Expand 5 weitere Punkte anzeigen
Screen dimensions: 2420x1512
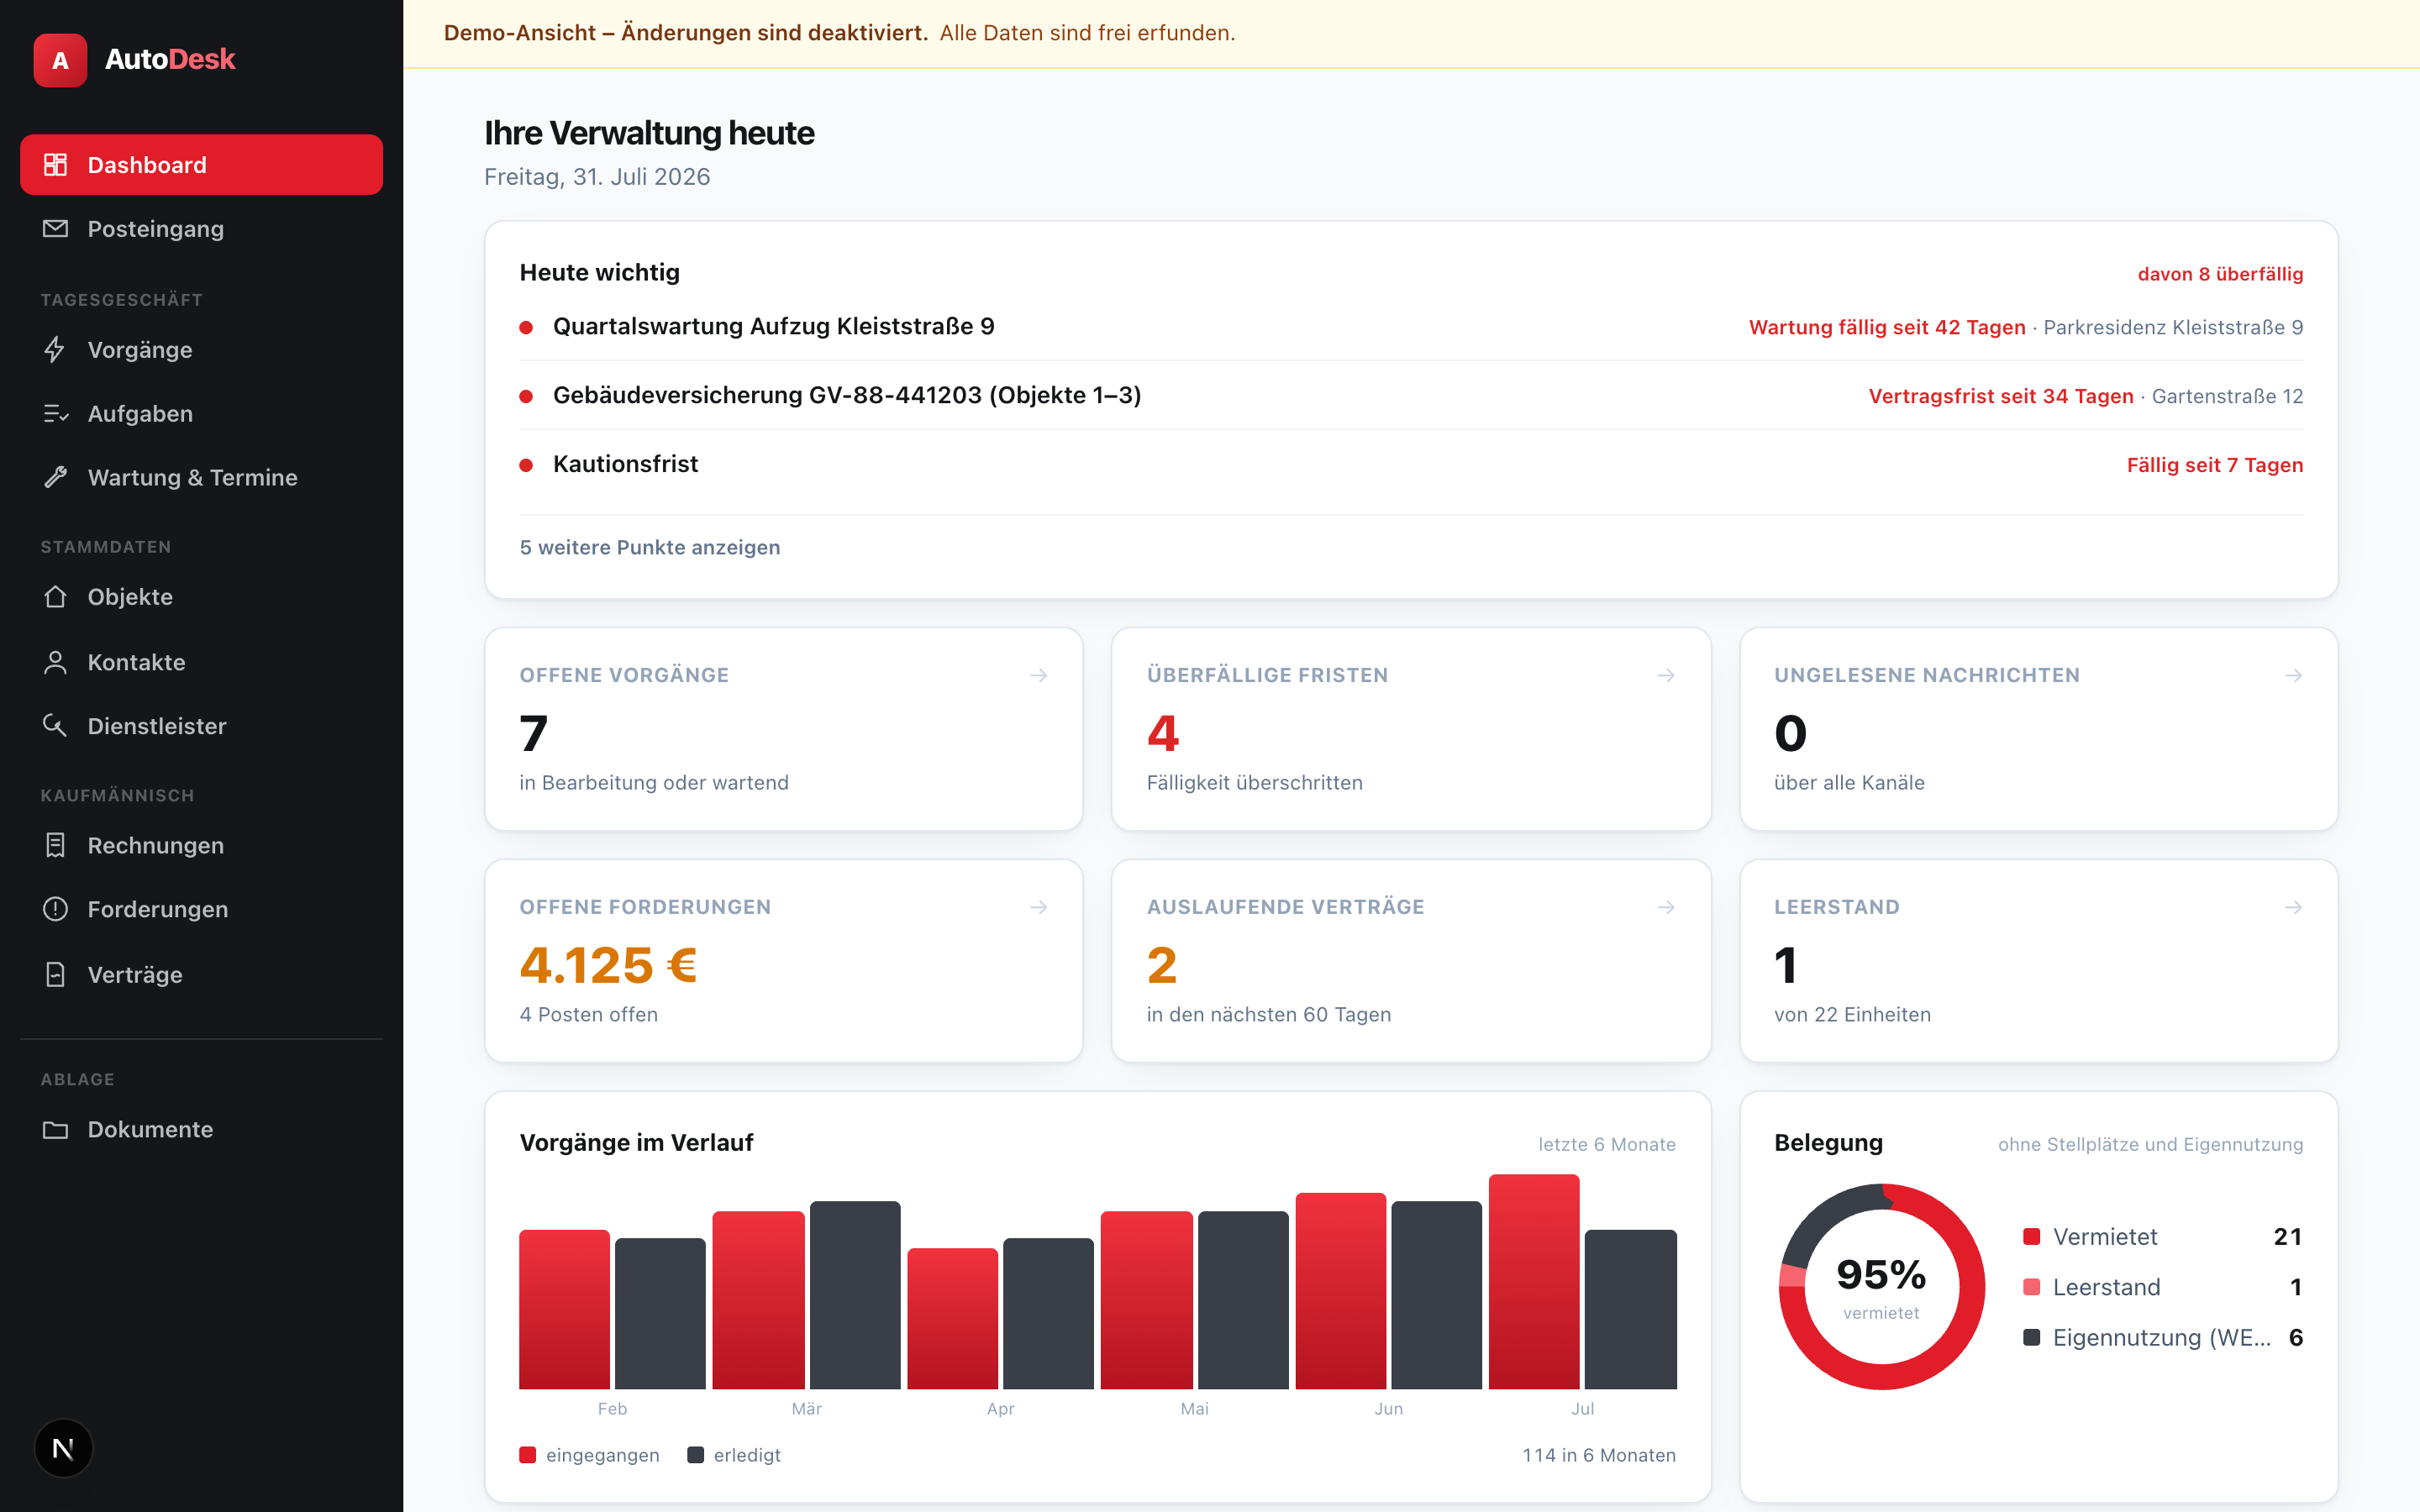(x=650, y=547)
